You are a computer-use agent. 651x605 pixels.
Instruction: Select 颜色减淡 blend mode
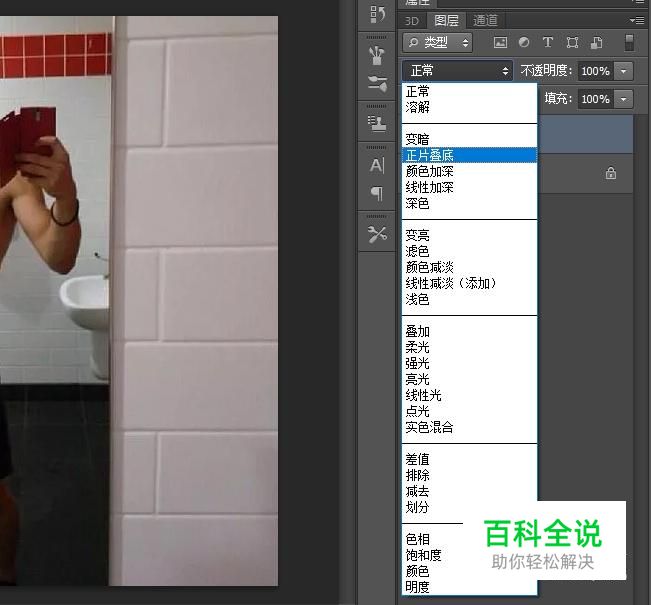[470, 267]
